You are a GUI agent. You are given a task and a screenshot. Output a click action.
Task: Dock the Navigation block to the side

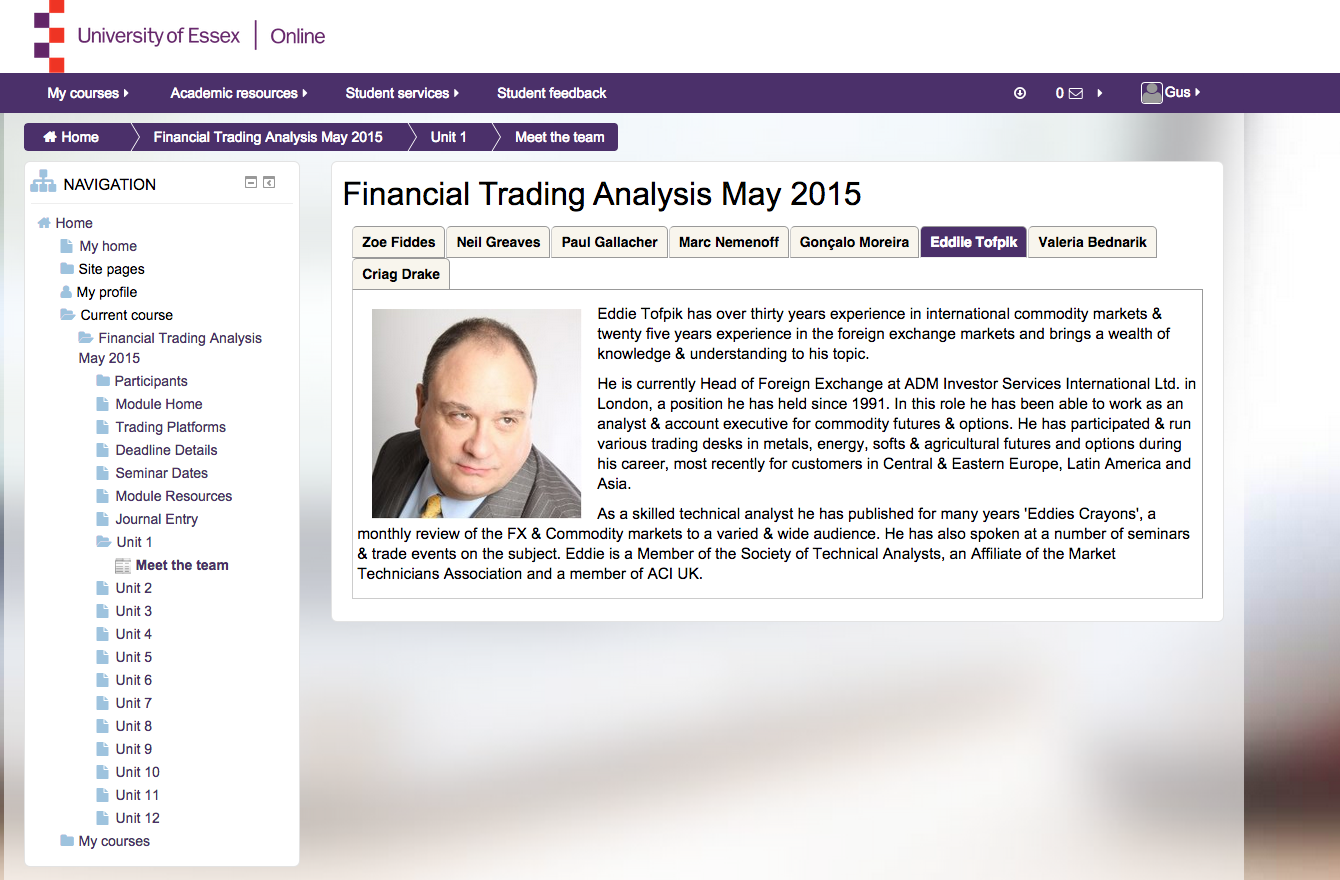(x=269, y=182)
